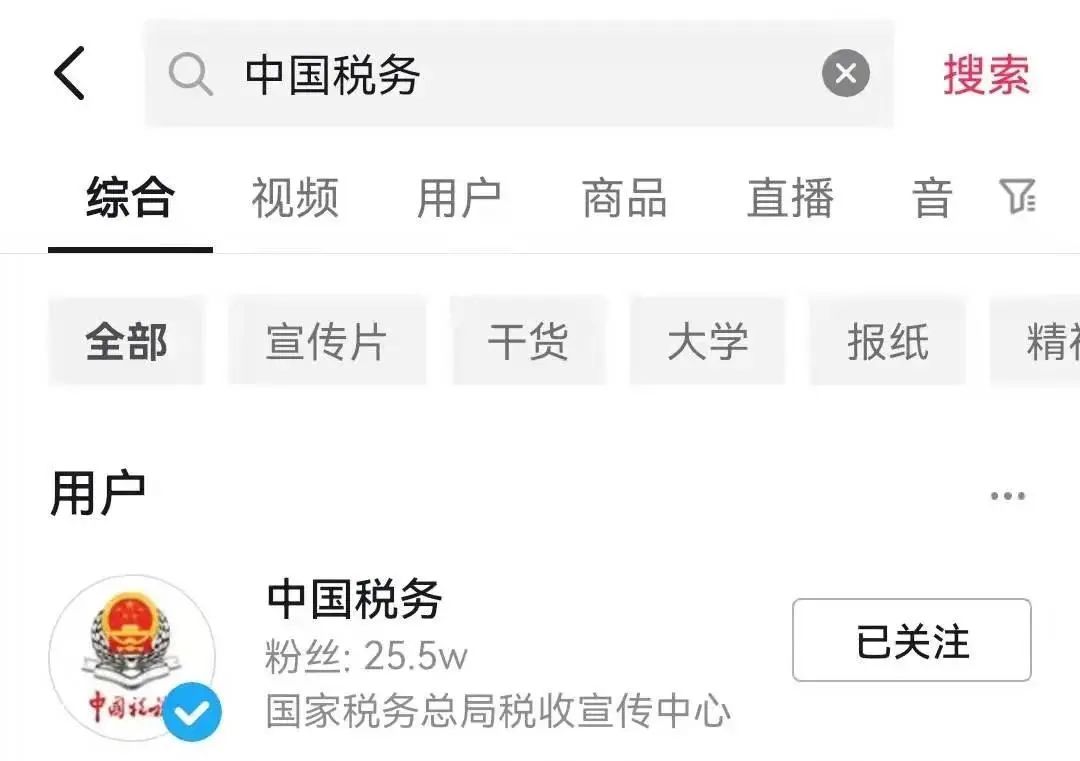Tap the red 搜索 button
The image size is (1080, 761).
(986, 74)
